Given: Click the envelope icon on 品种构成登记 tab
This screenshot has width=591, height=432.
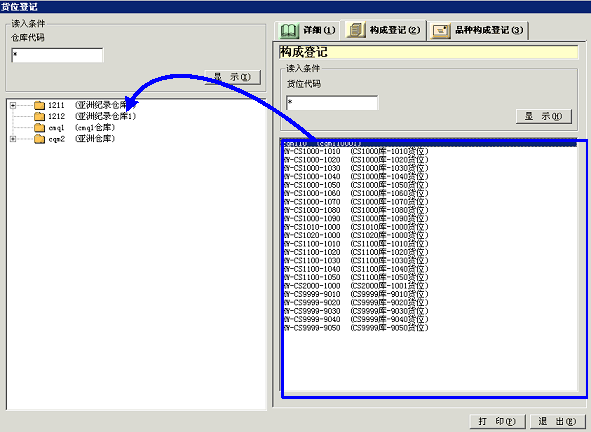Looking at the screenshot, I should [441, 31].
